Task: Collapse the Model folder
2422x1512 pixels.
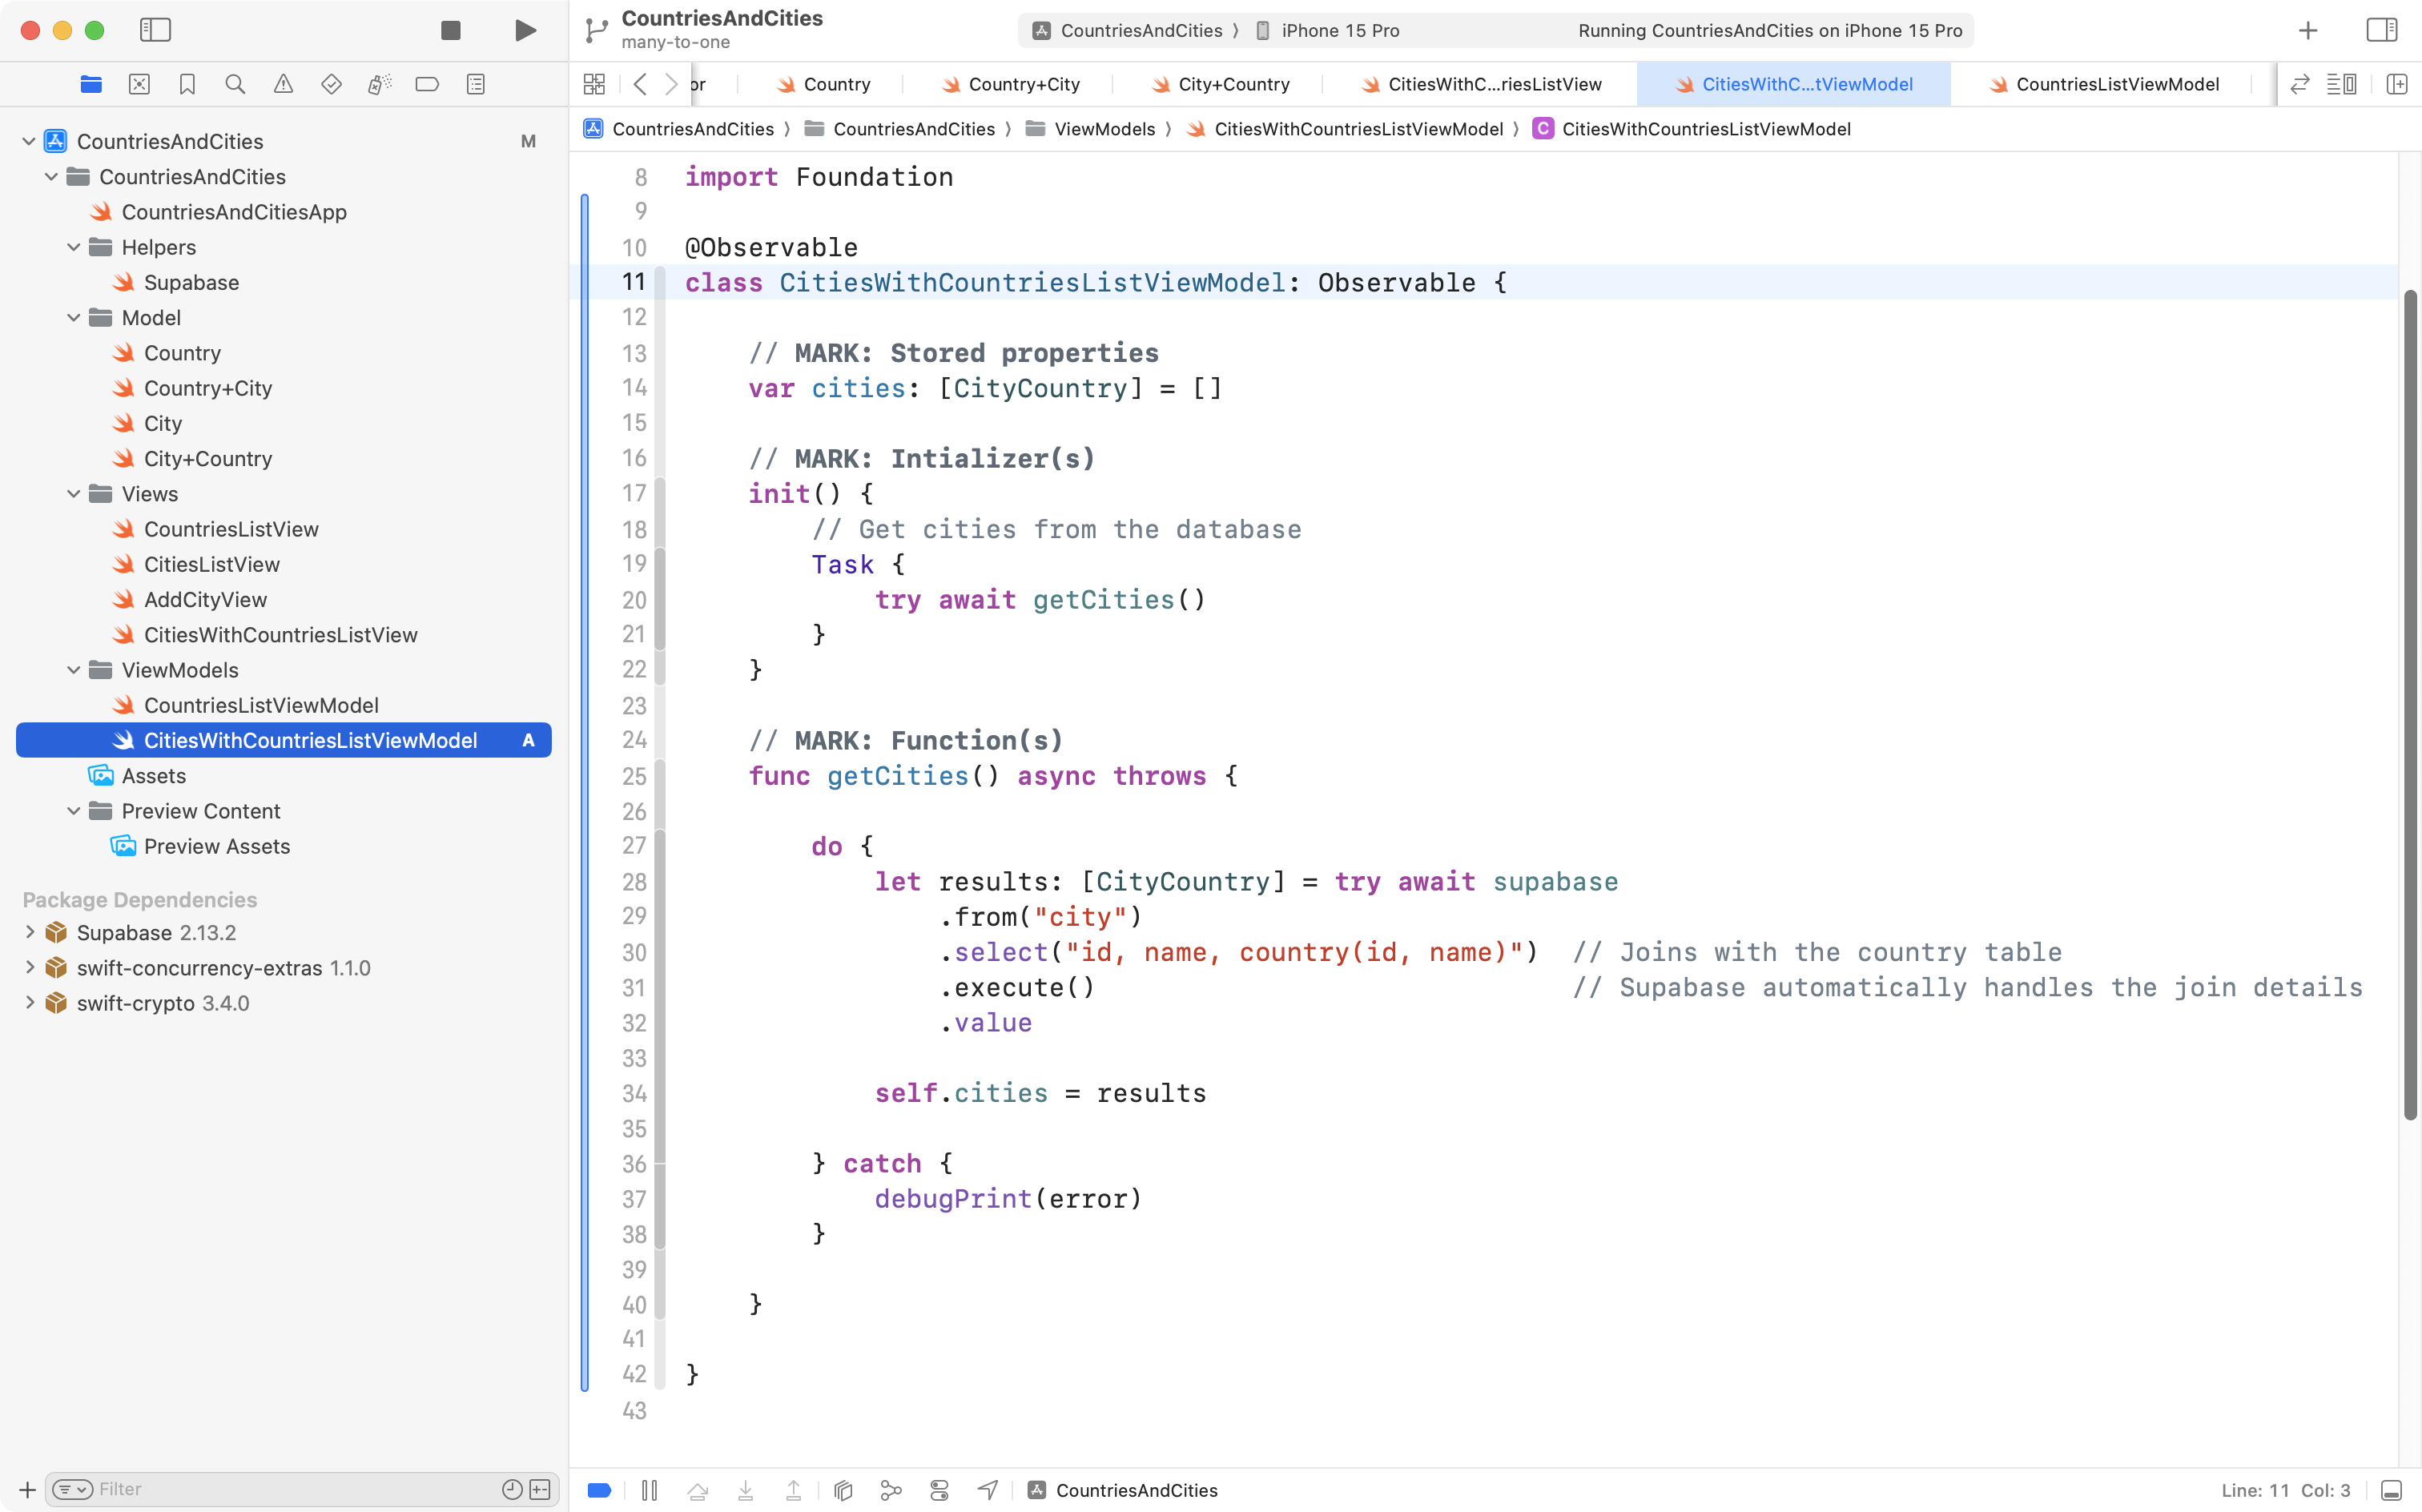Action: (x=73, y=317)
